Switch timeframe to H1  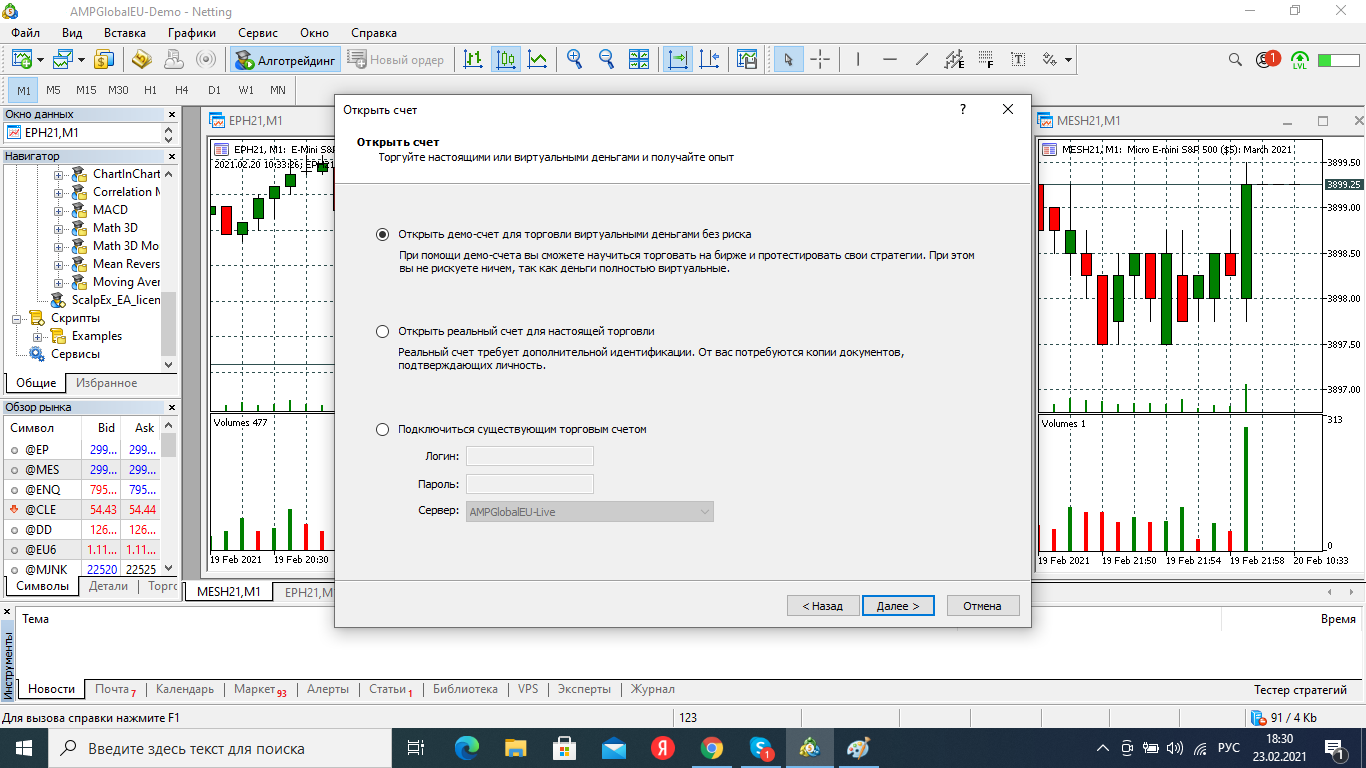pyautogui.click(x=150, y=90)
